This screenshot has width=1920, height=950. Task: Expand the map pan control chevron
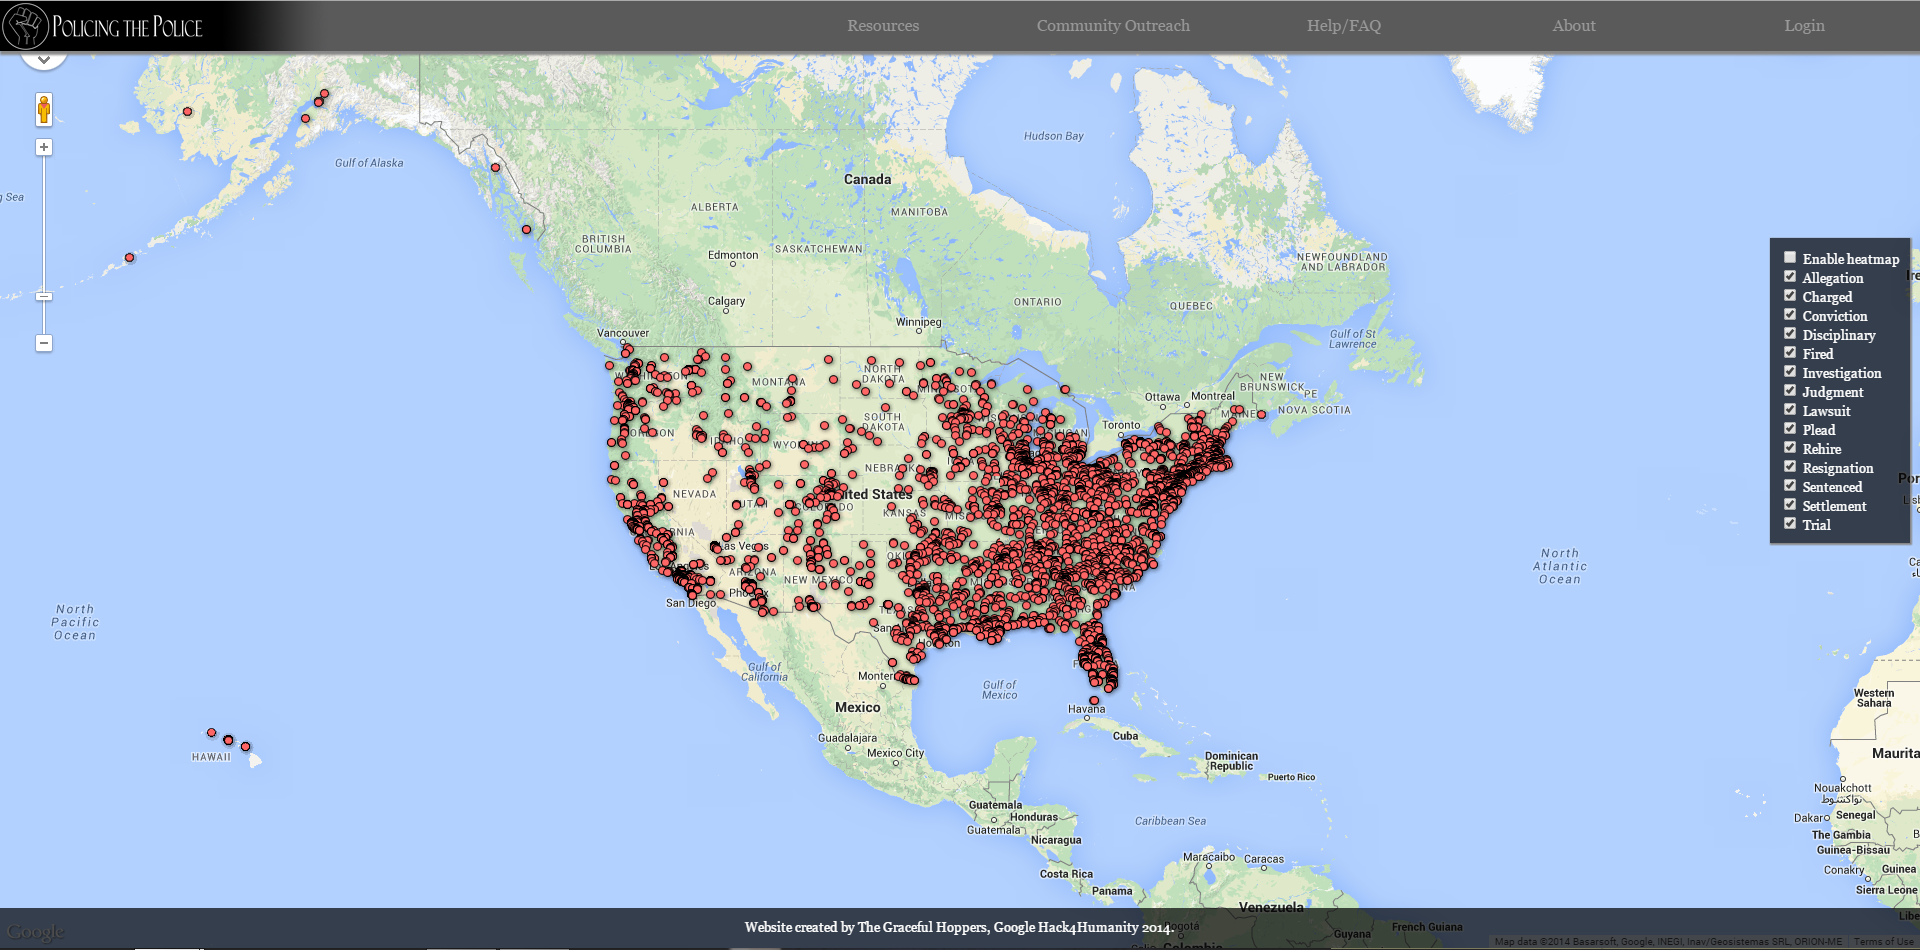[44, 60]
